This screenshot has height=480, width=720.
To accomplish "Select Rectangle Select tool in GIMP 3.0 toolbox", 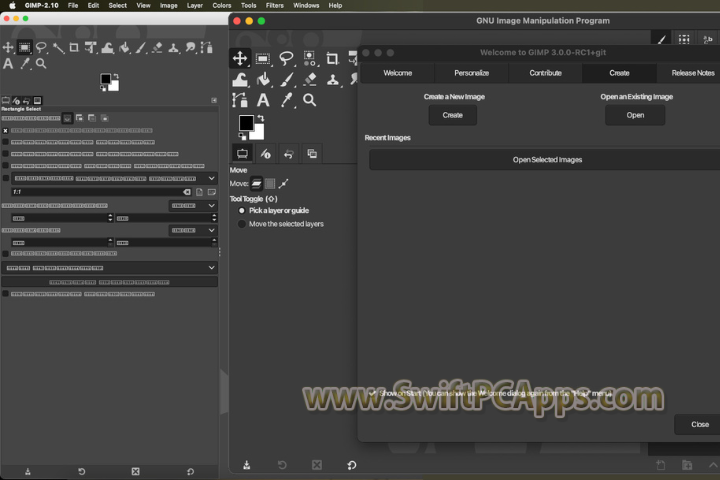I will [263, 58].
